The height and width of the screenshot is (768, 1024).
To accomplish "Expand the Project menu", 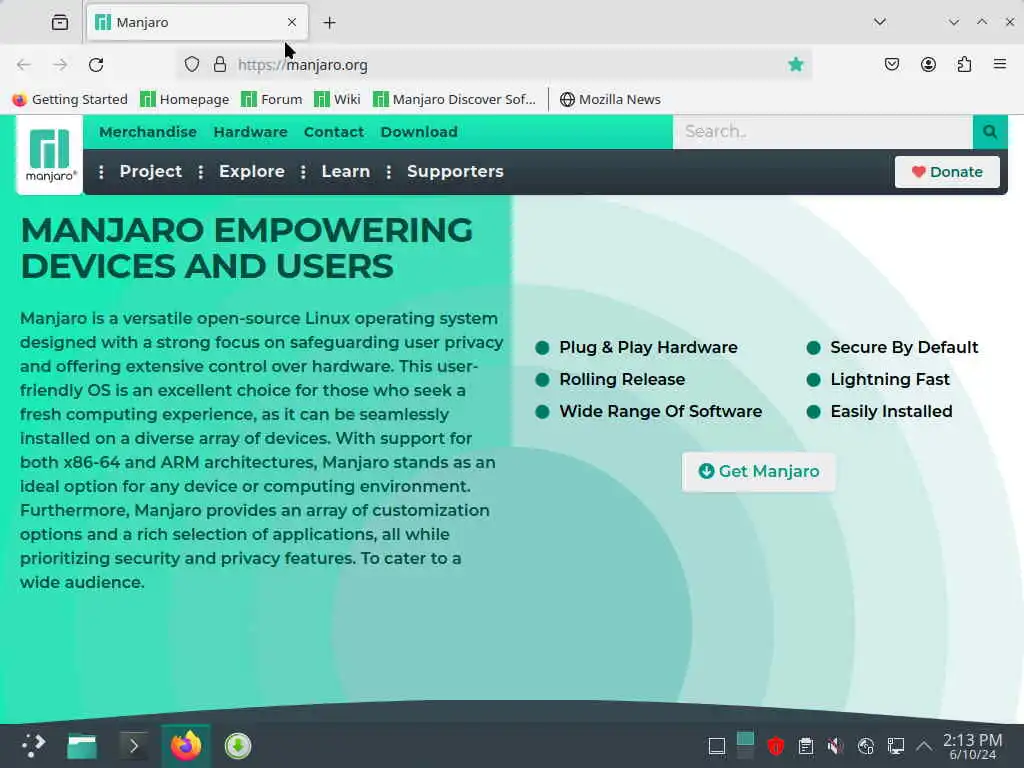I will tap(150, 172).
